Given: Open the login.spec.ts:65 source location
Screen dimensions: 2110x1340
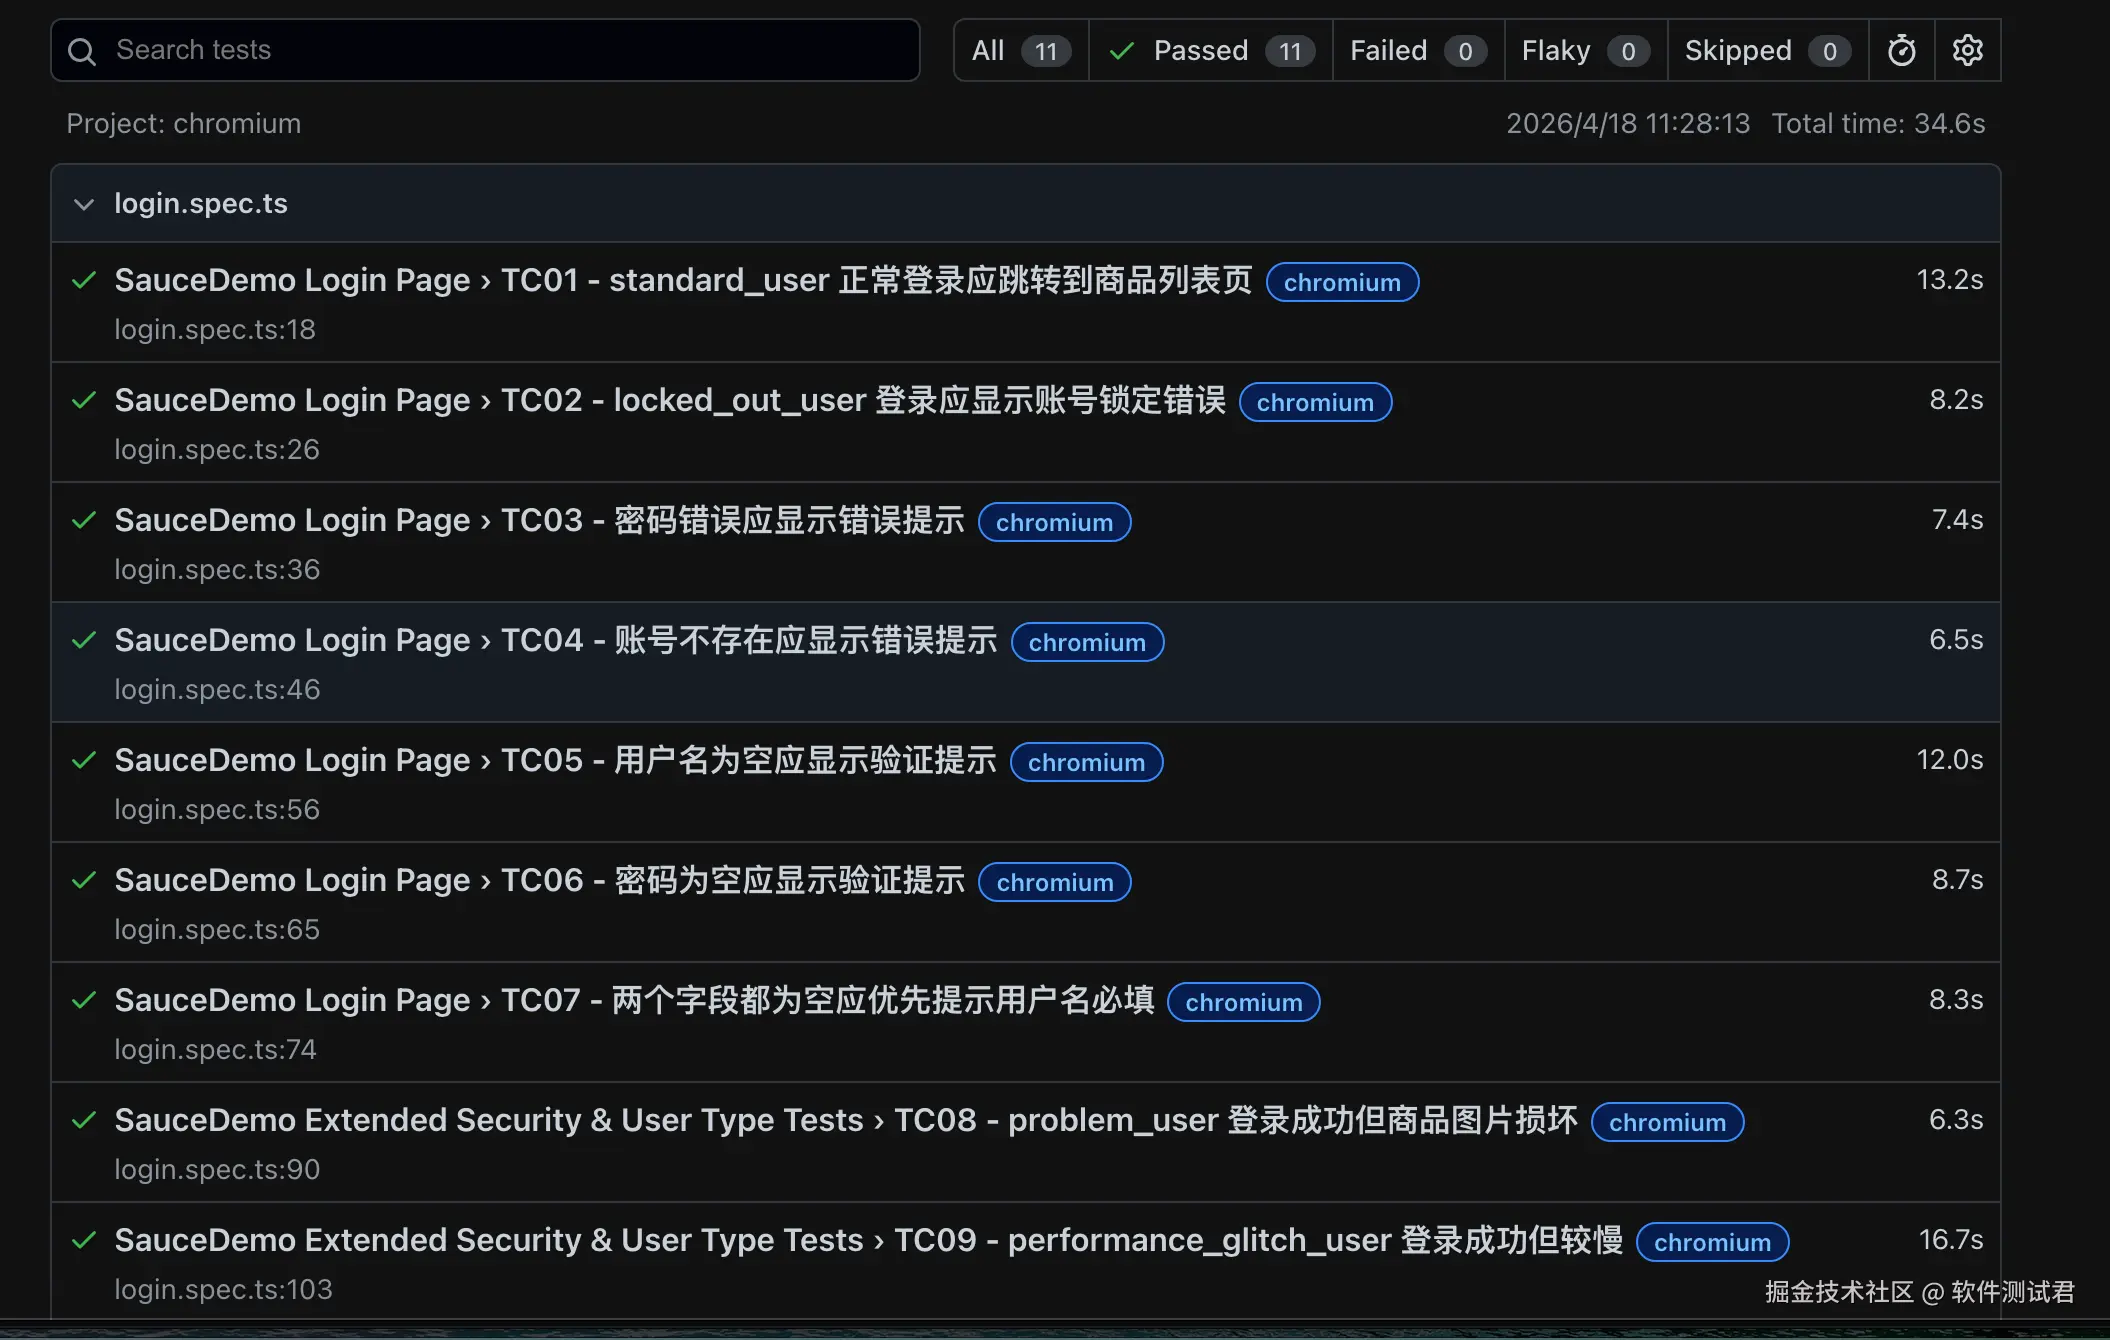Looking at the screenshot, I should pos(216,929).
